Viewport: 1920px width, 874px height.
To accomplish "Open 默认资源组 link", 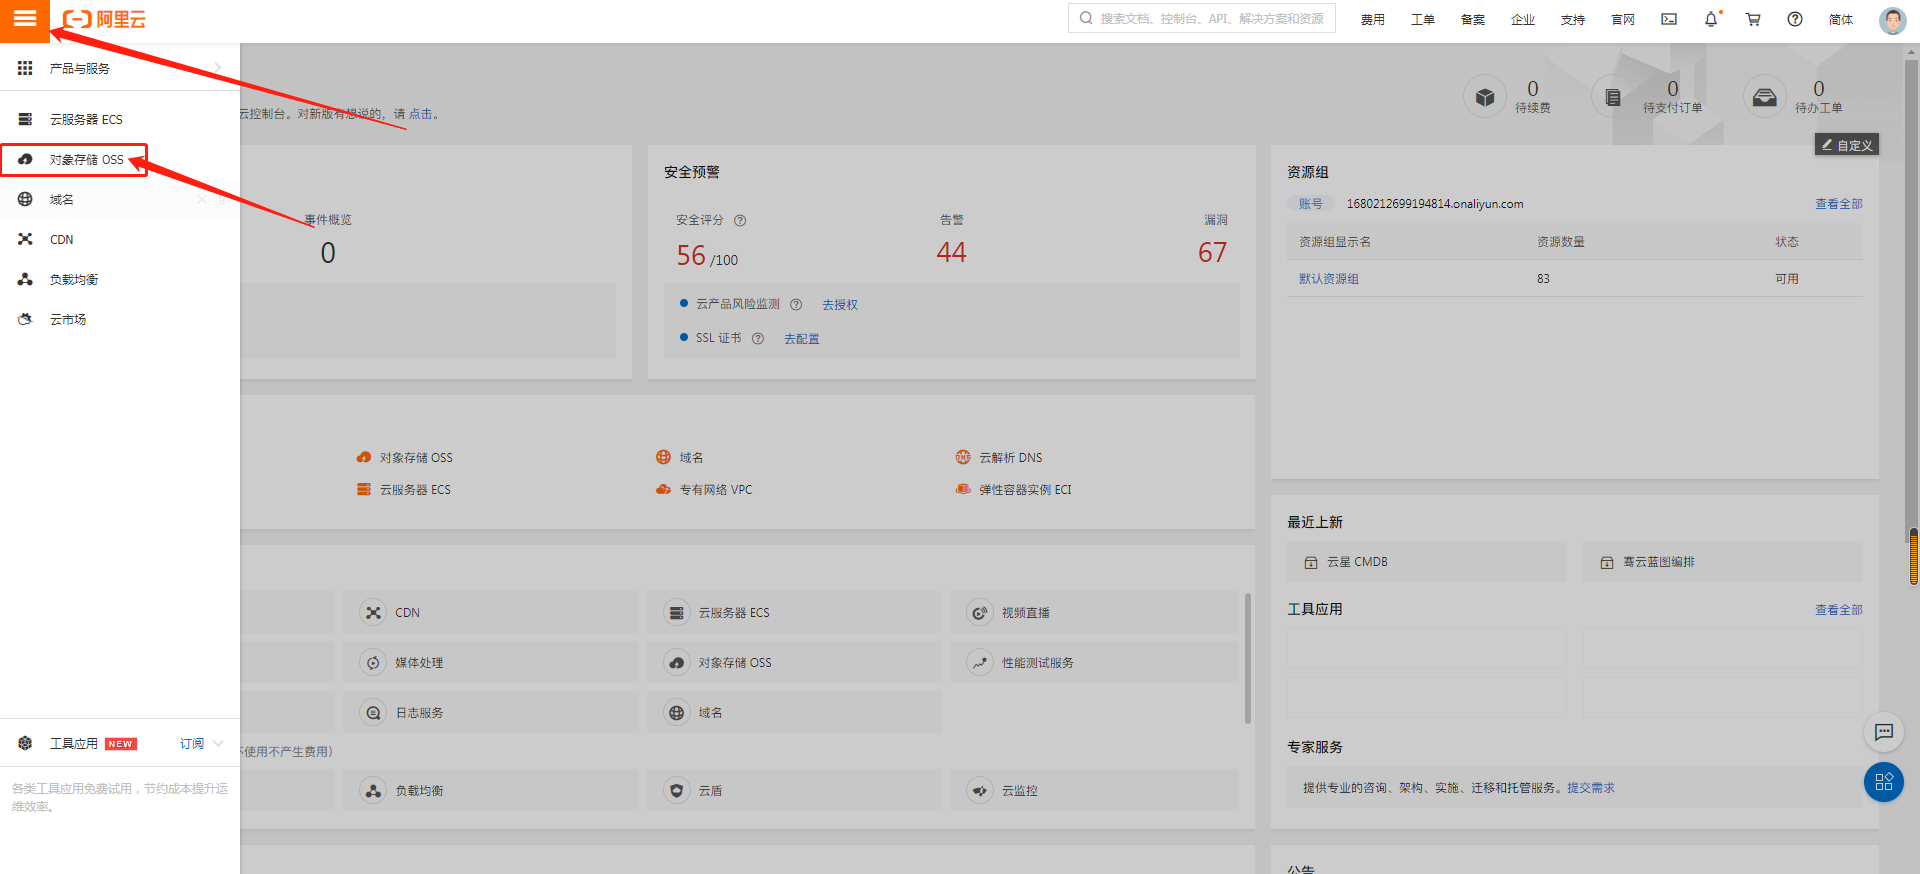I will pos(1328,279).
